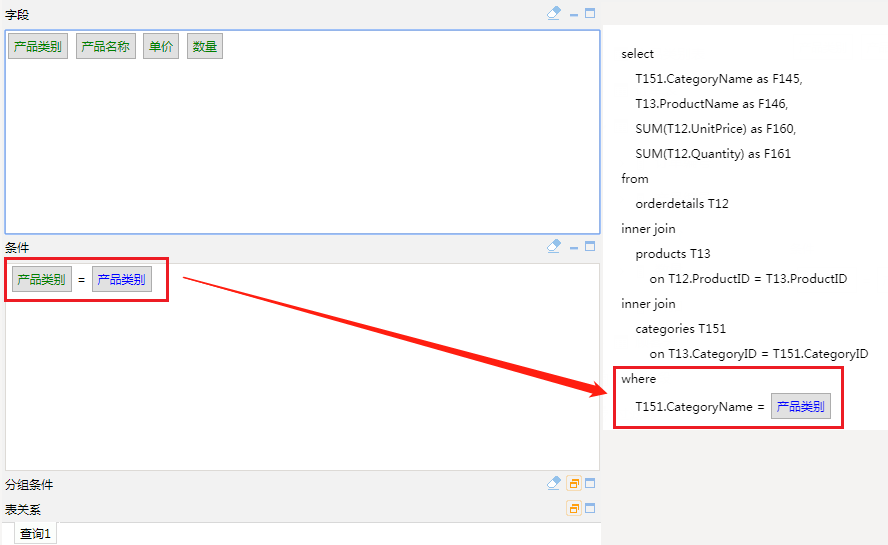Minimize the 字段 panel
The height and width of the screenshot is (545, 888).
(574, 15)
